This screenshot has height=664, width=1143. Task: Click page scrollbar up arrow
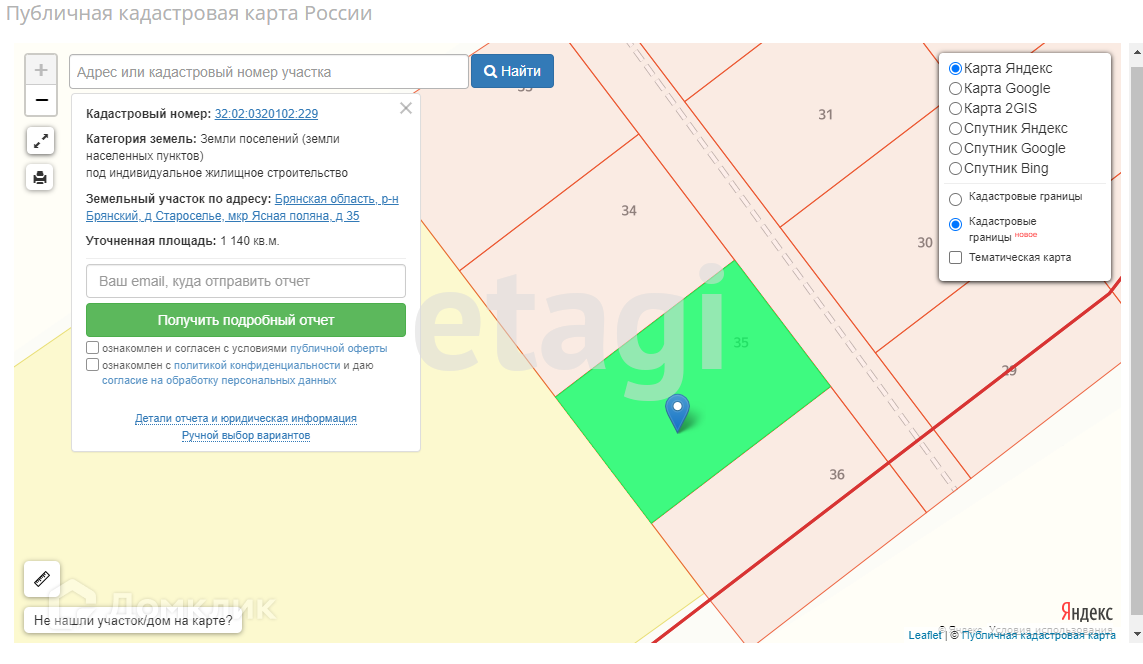[x=1136, y=53]
